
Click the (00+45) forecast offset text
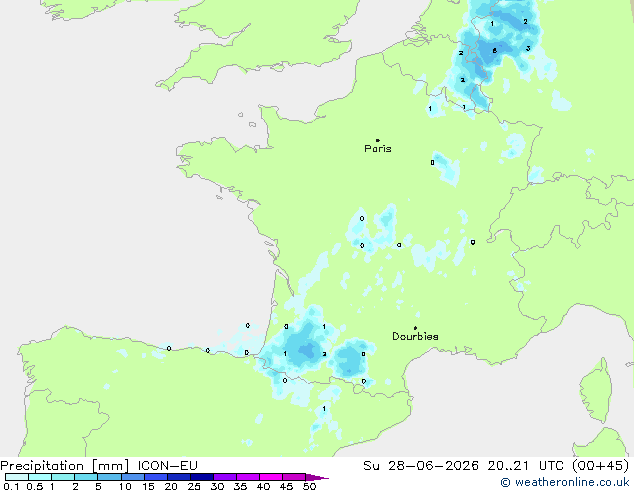point(600,466)
